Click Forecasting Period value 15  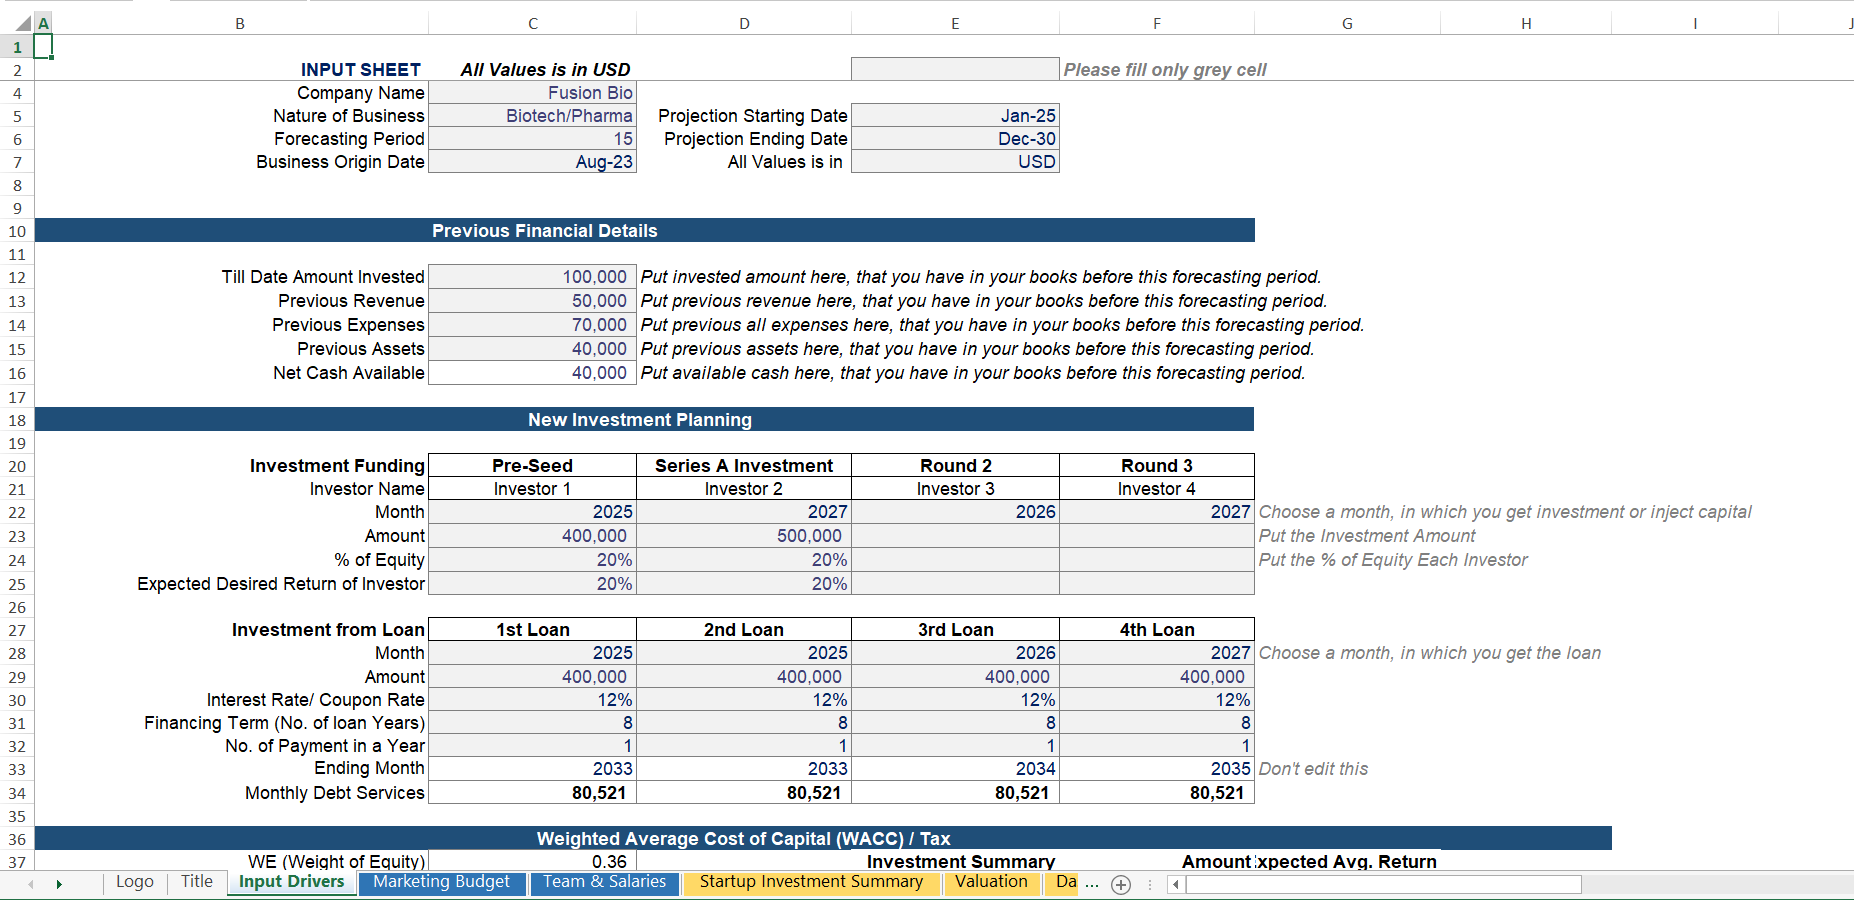[x=533, y=139]
